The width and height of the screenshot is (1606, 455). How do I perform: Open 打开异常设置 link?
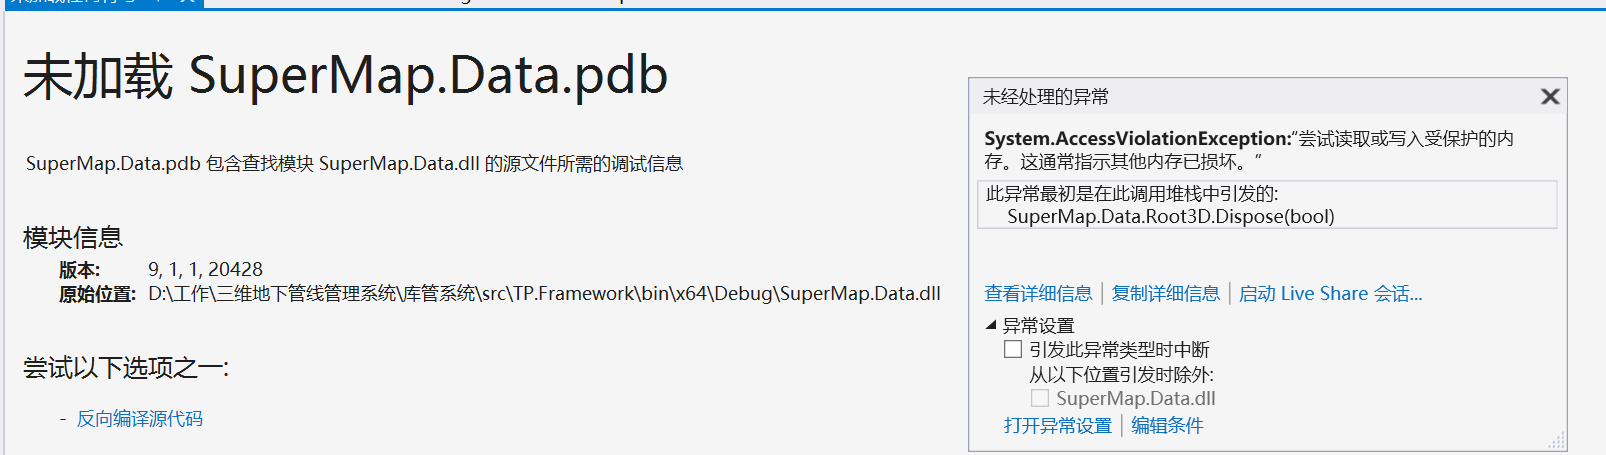(x=1058, y=425)
